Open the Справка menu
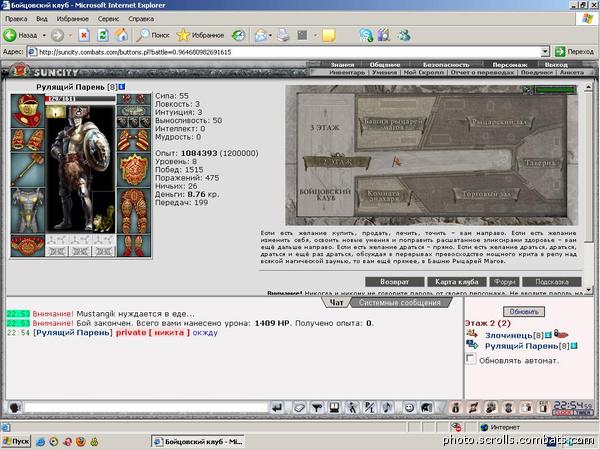Image resolution: width=600 pixels, height=450 pixels. (x=141, y=19)
